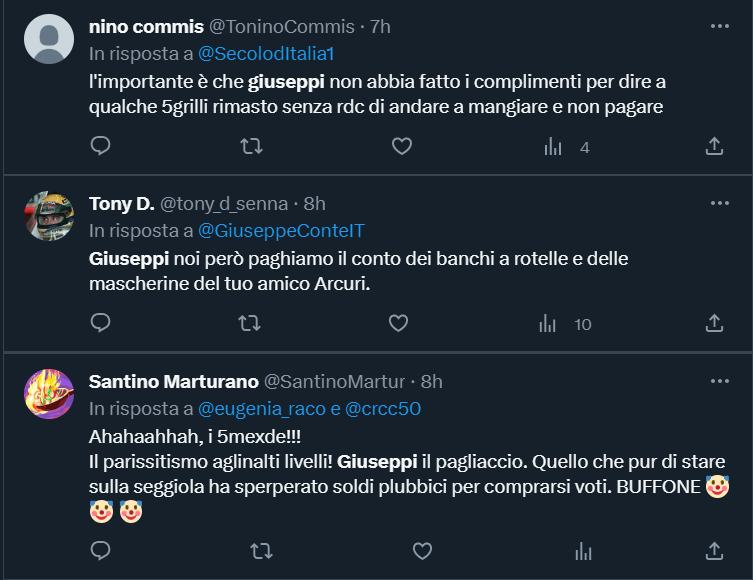The image size is (753, 580).
Task: Share nino commis's tweet
Action: (714, 147)
